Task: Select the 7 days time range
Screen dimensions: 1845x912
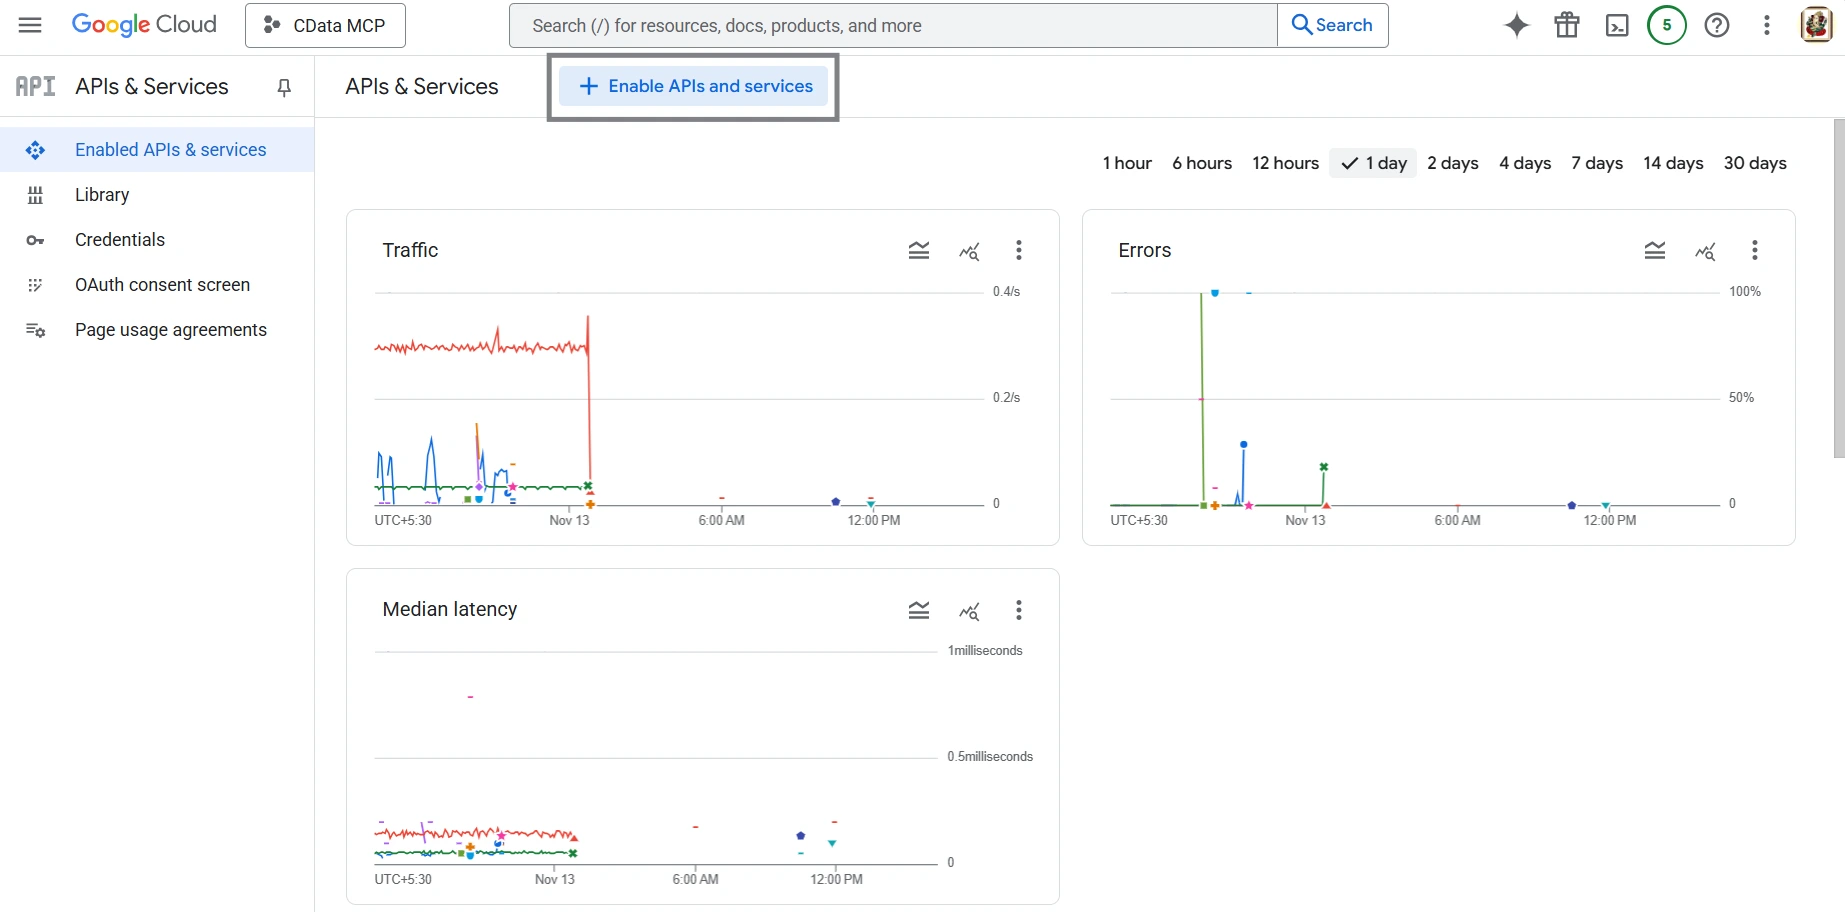Action: (x=1596, y=163)
